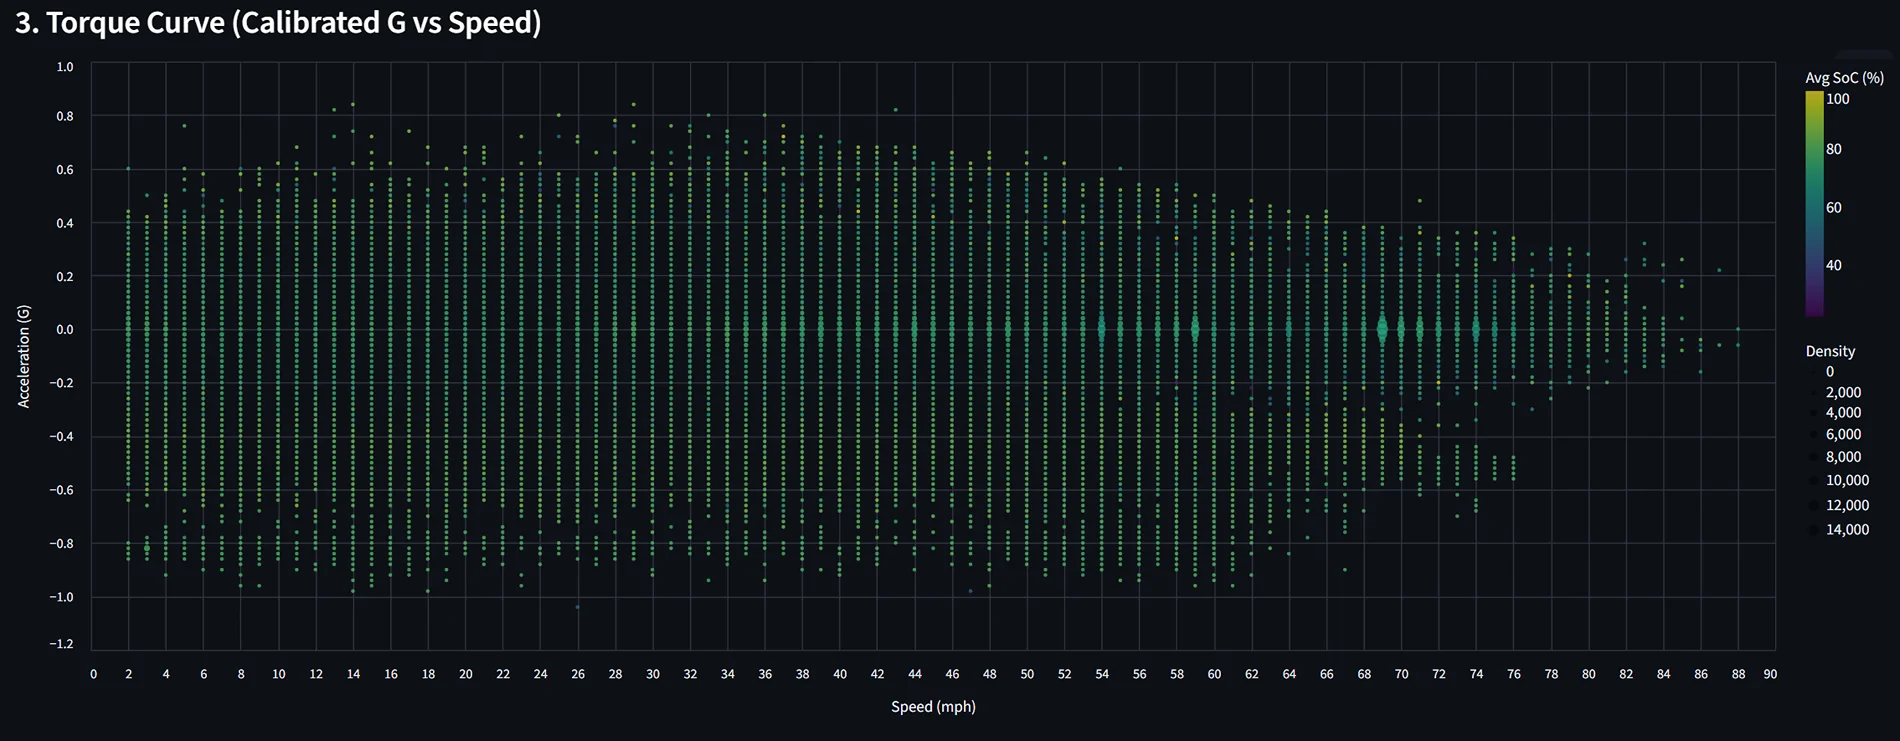The width and height of the screenshot is (1900, 741).
Task: Select the 10,000 density legend entry
Action: point(1846,480)
